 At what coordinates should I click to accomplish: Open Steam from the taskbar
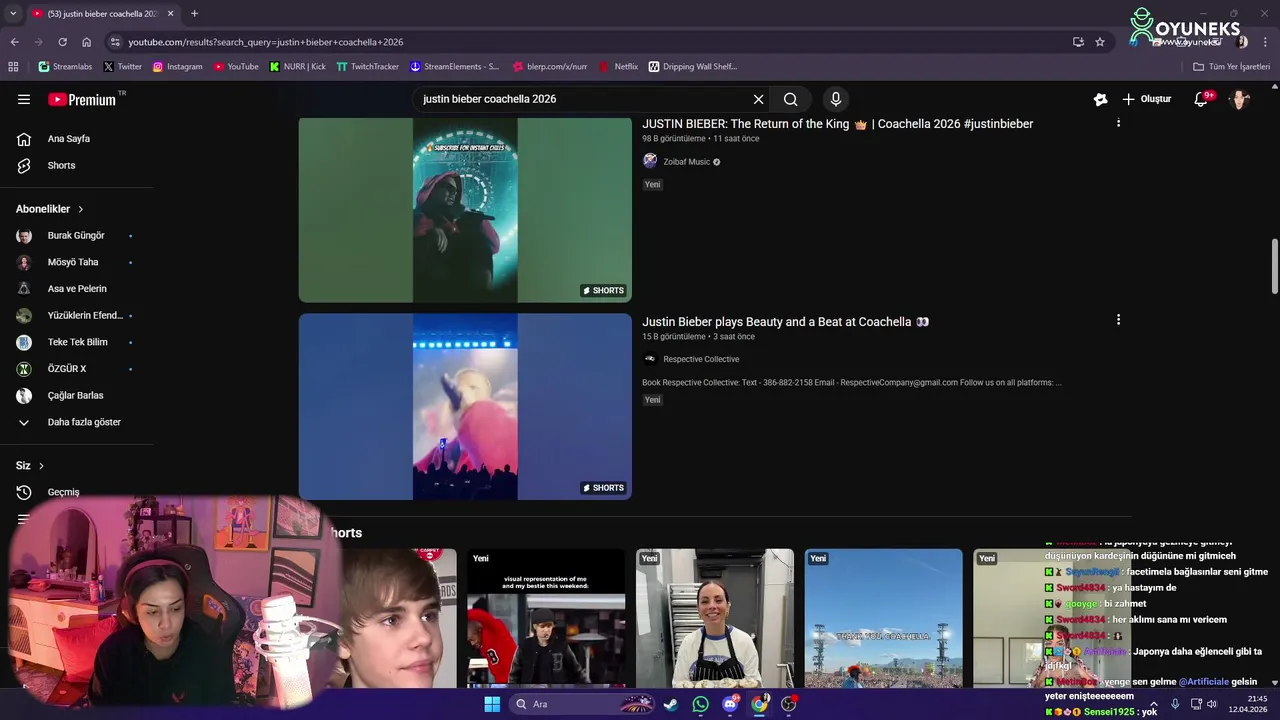(x=671, y=704)
